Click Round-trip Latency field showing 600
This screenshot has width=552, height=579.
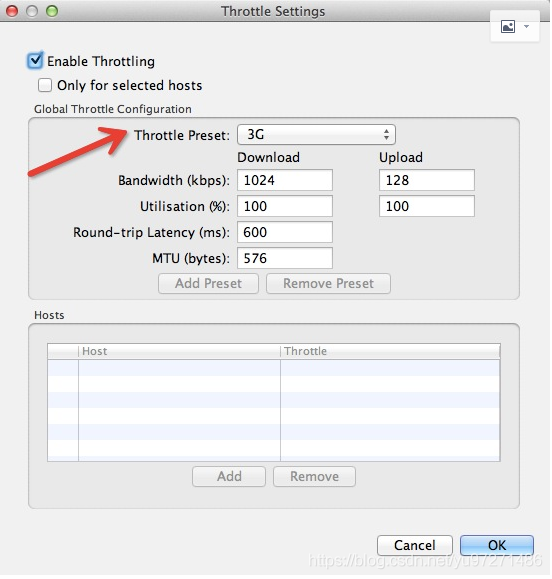[286, 233]
